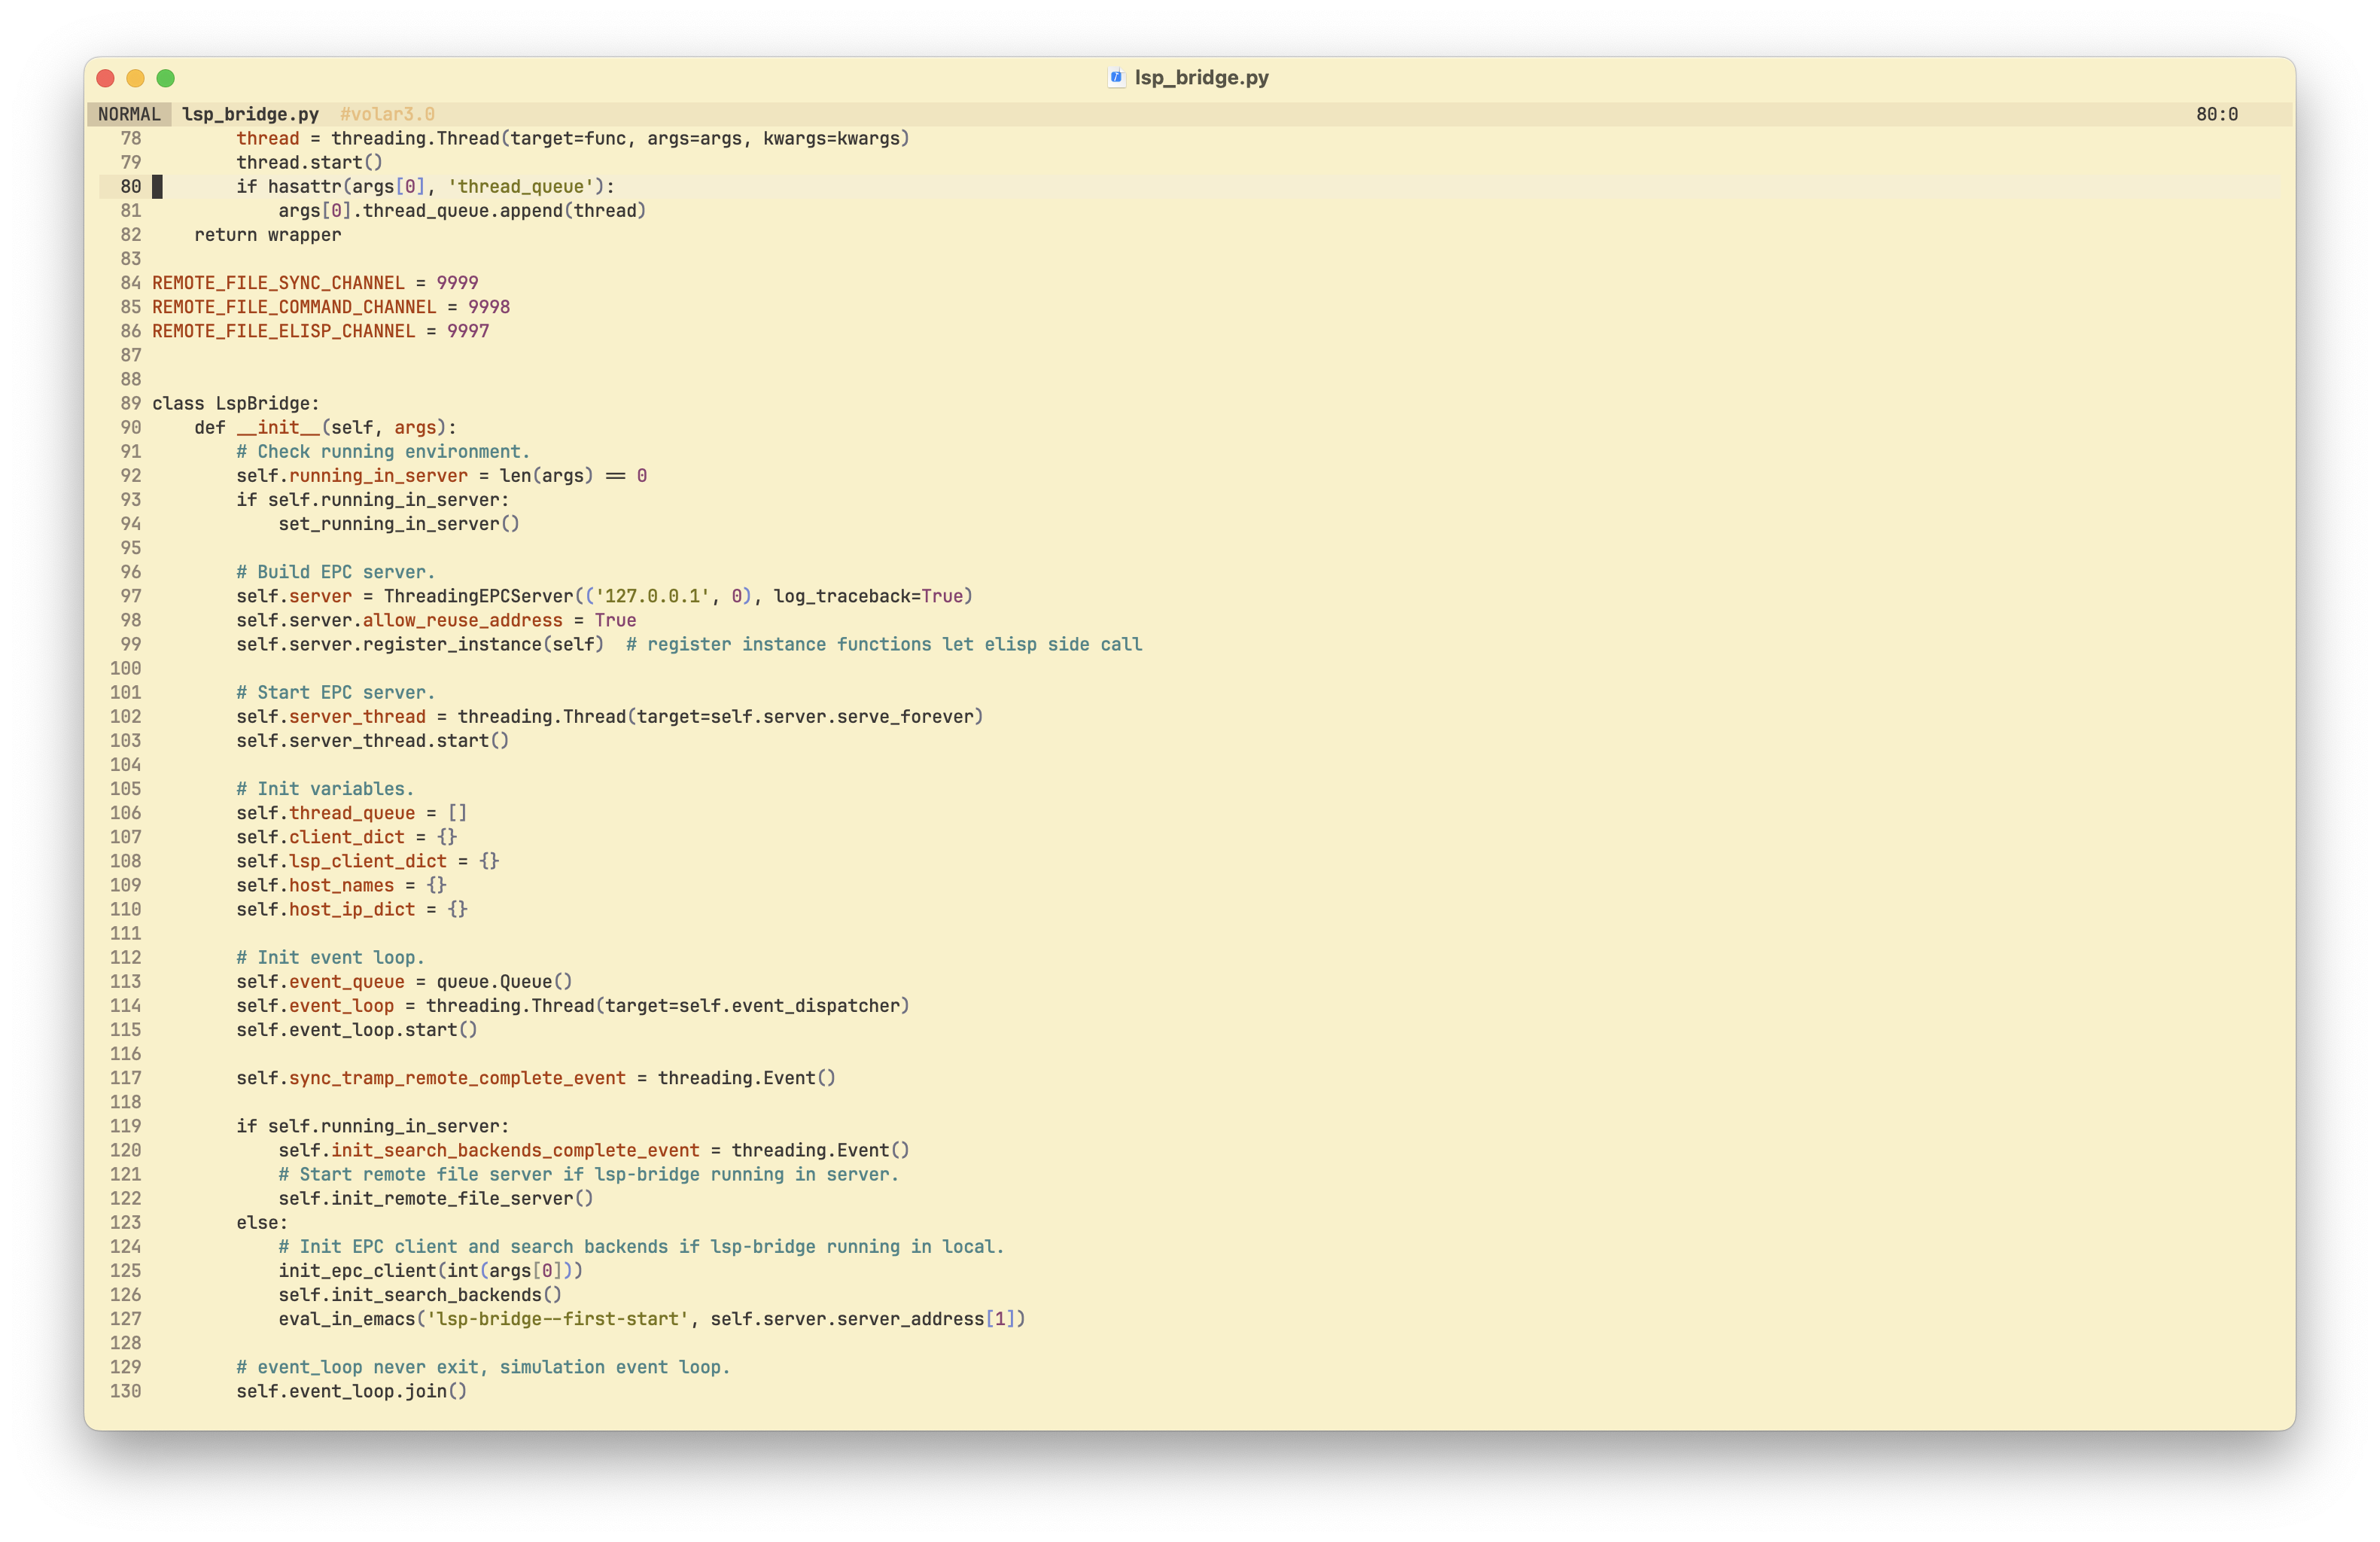Click line number 89 in the gutter
Screen dimensions: 2380x1542
point(130,403)
